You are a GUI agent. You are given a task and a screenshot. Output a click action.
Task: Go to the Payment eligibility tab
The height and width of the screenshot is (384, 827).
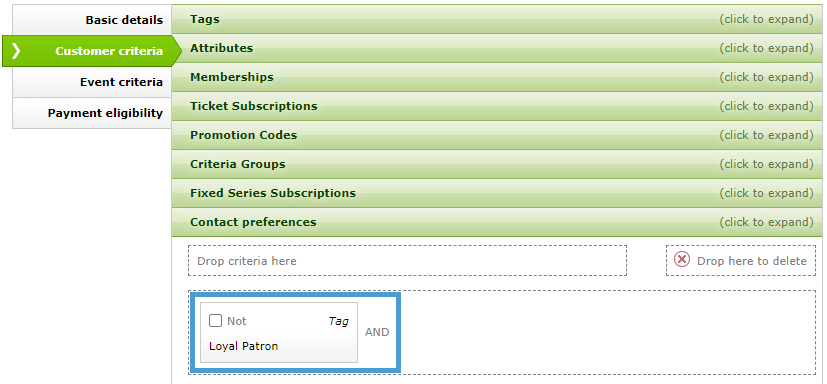click(x=92, y=113)
